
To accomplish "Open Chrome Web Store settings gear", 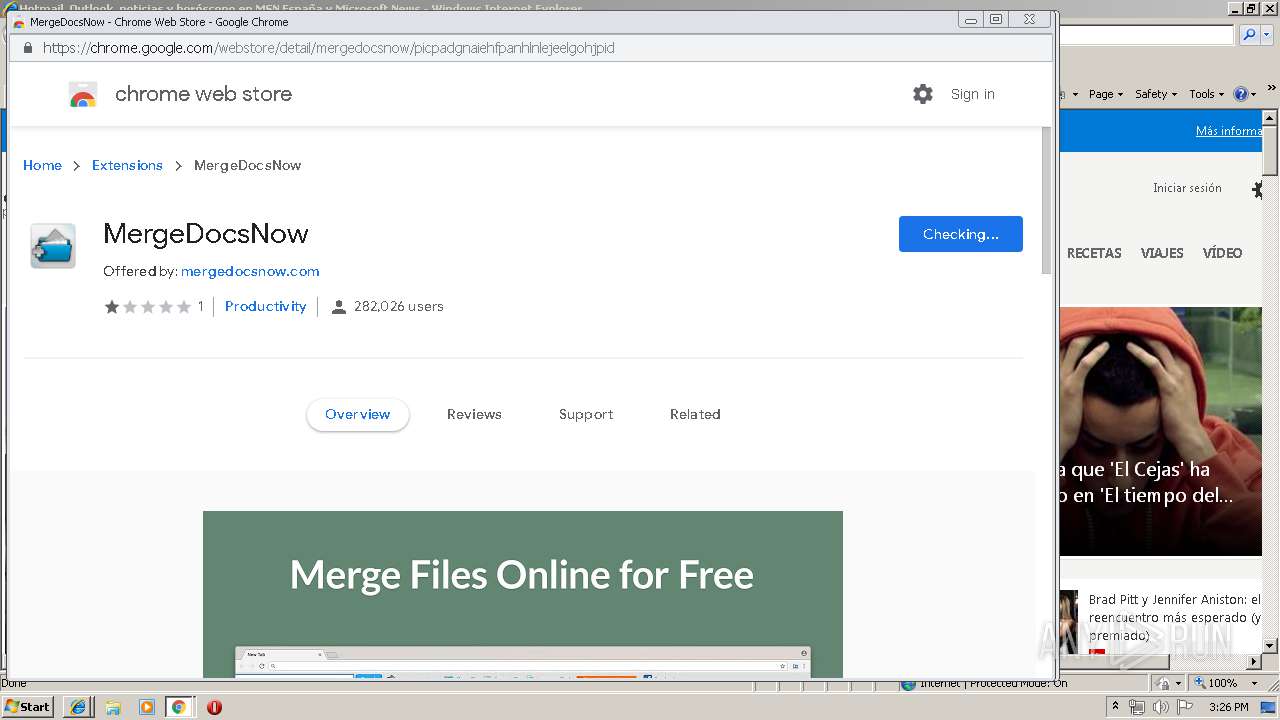I will click(922, 94).
